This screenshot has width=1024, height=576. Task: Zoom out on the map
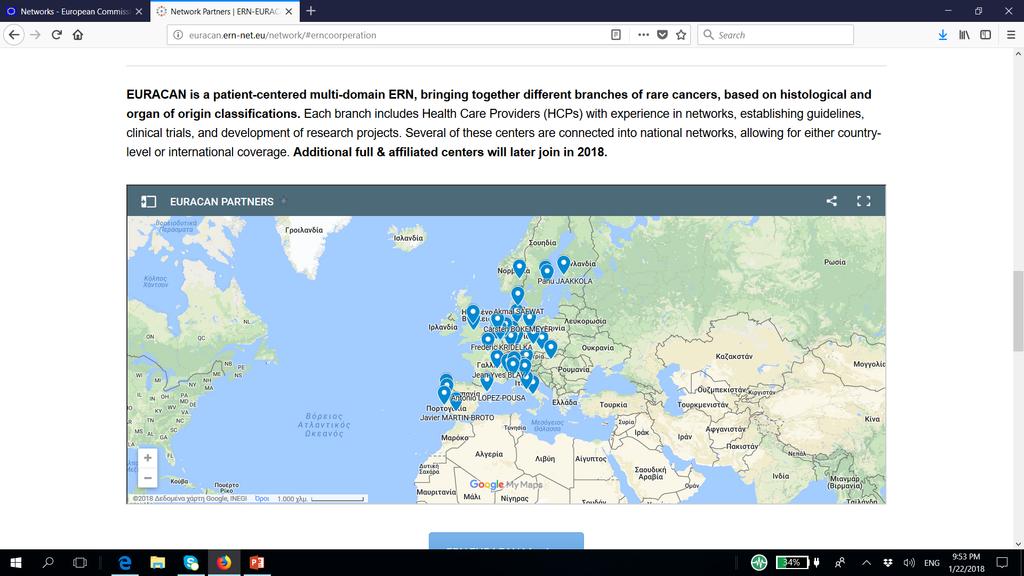click(x=148, y=478)
